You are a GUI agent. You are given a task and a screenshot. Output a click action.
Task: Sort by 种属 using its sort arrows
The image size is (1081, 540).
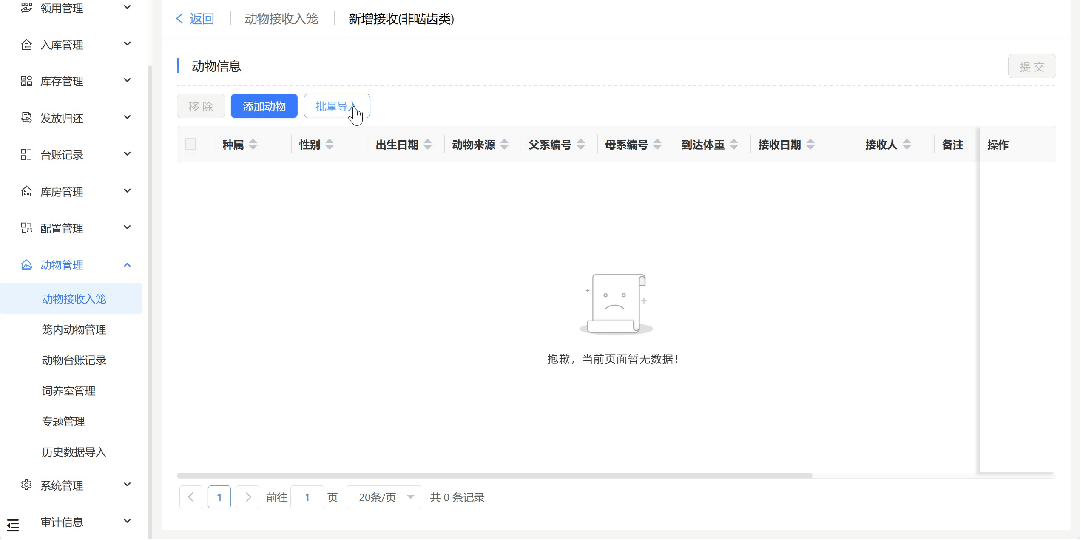pyautogui.click(x=253, y=145)
